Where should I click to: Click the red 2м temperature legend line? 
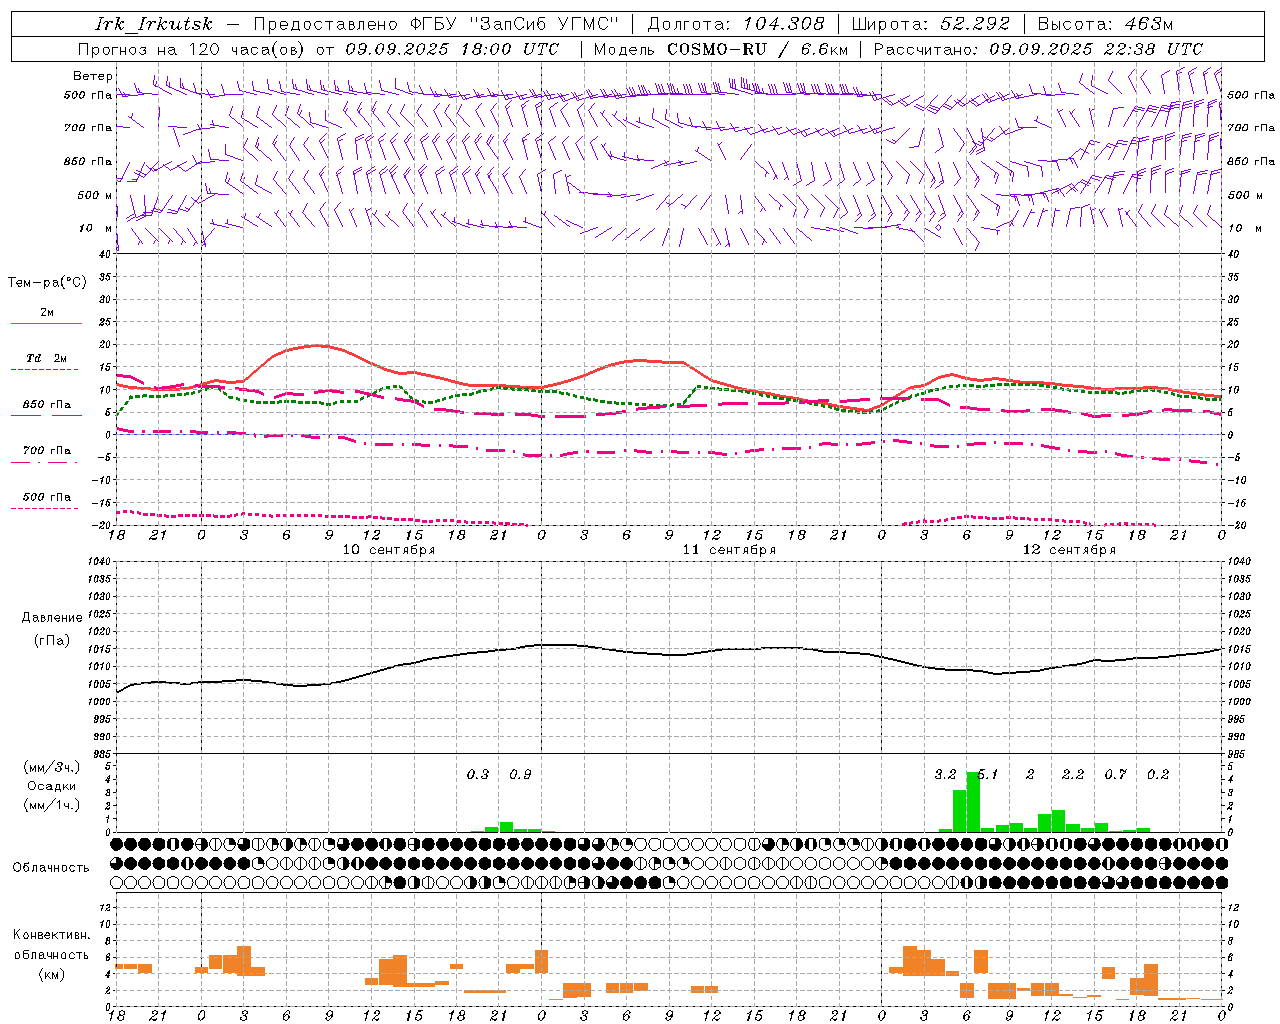coord(46,323)
